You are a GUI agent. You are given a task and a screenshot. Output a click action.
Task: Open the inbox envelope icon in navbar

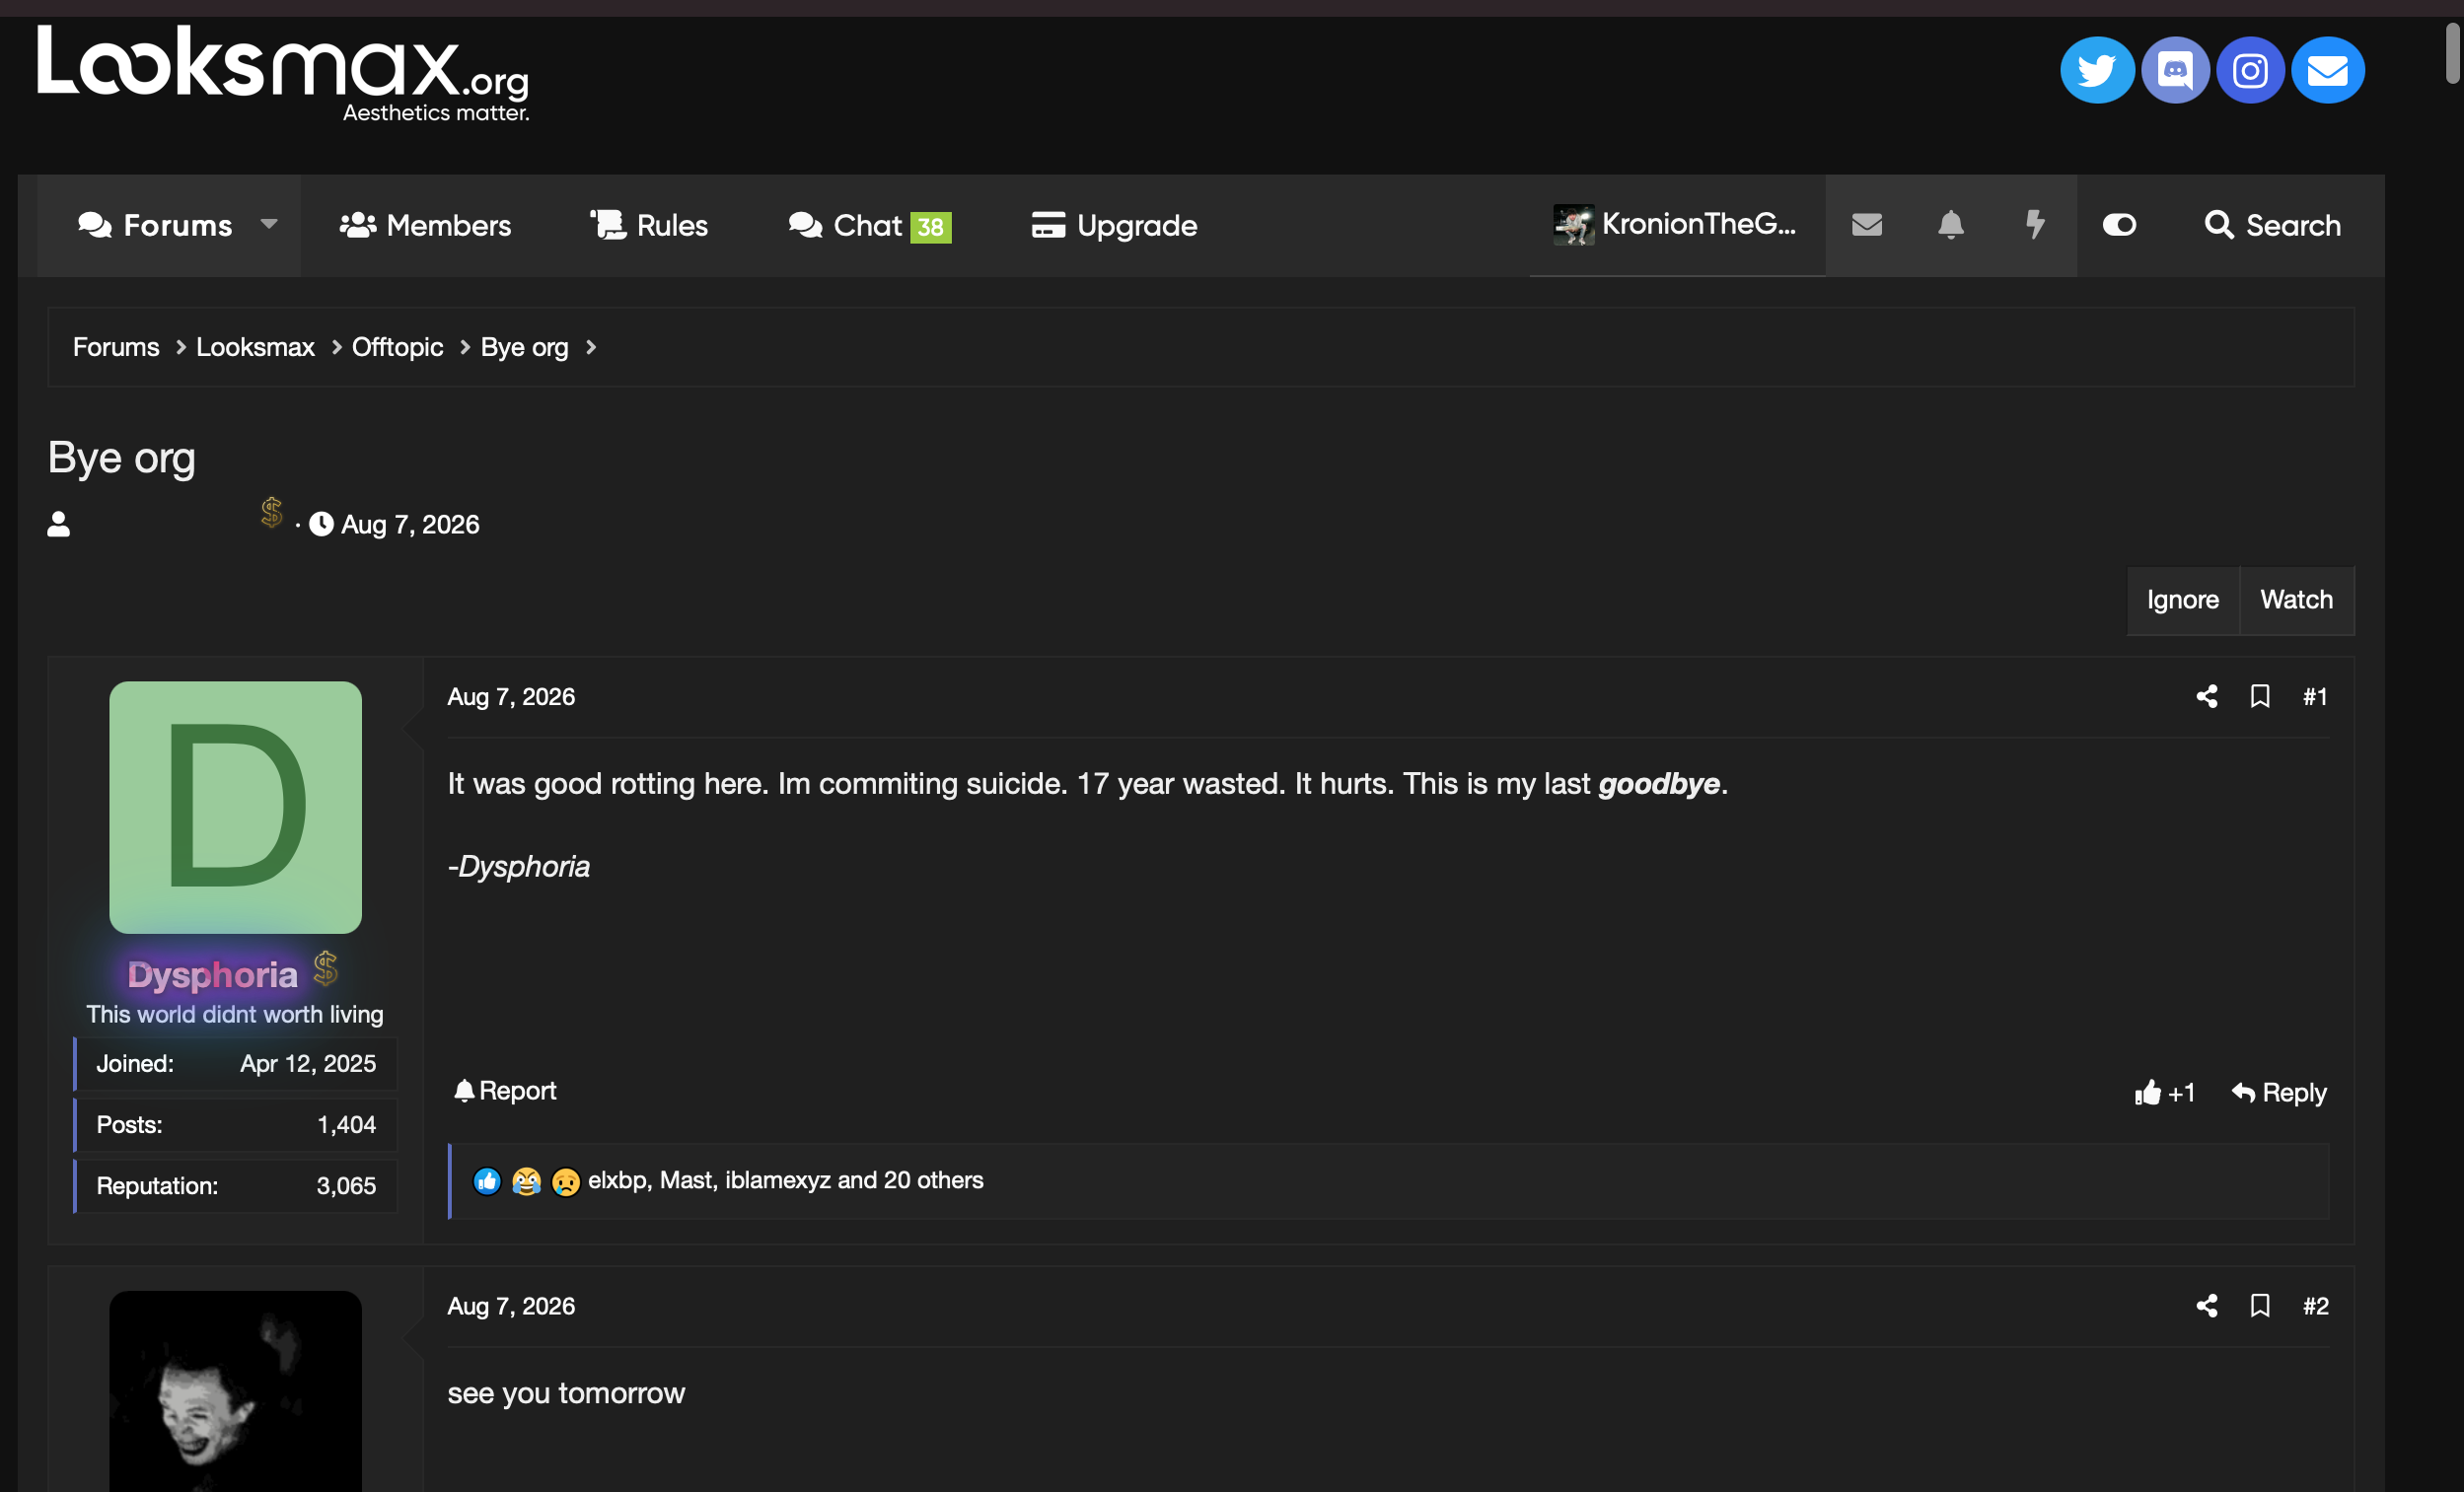1866,224
